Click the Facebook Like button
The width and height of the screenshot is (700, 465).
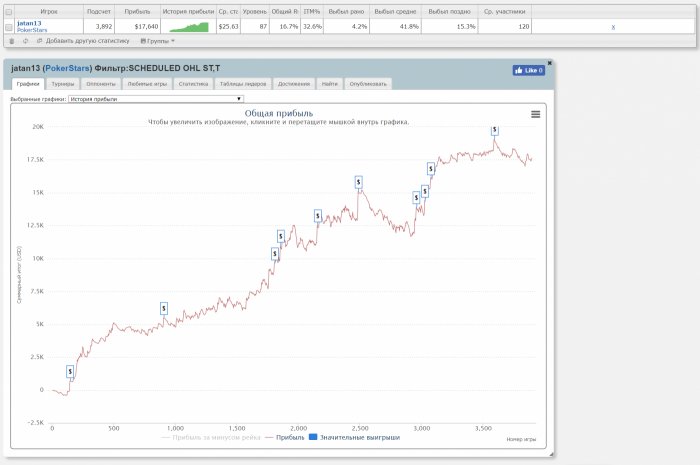click(529, 70)
